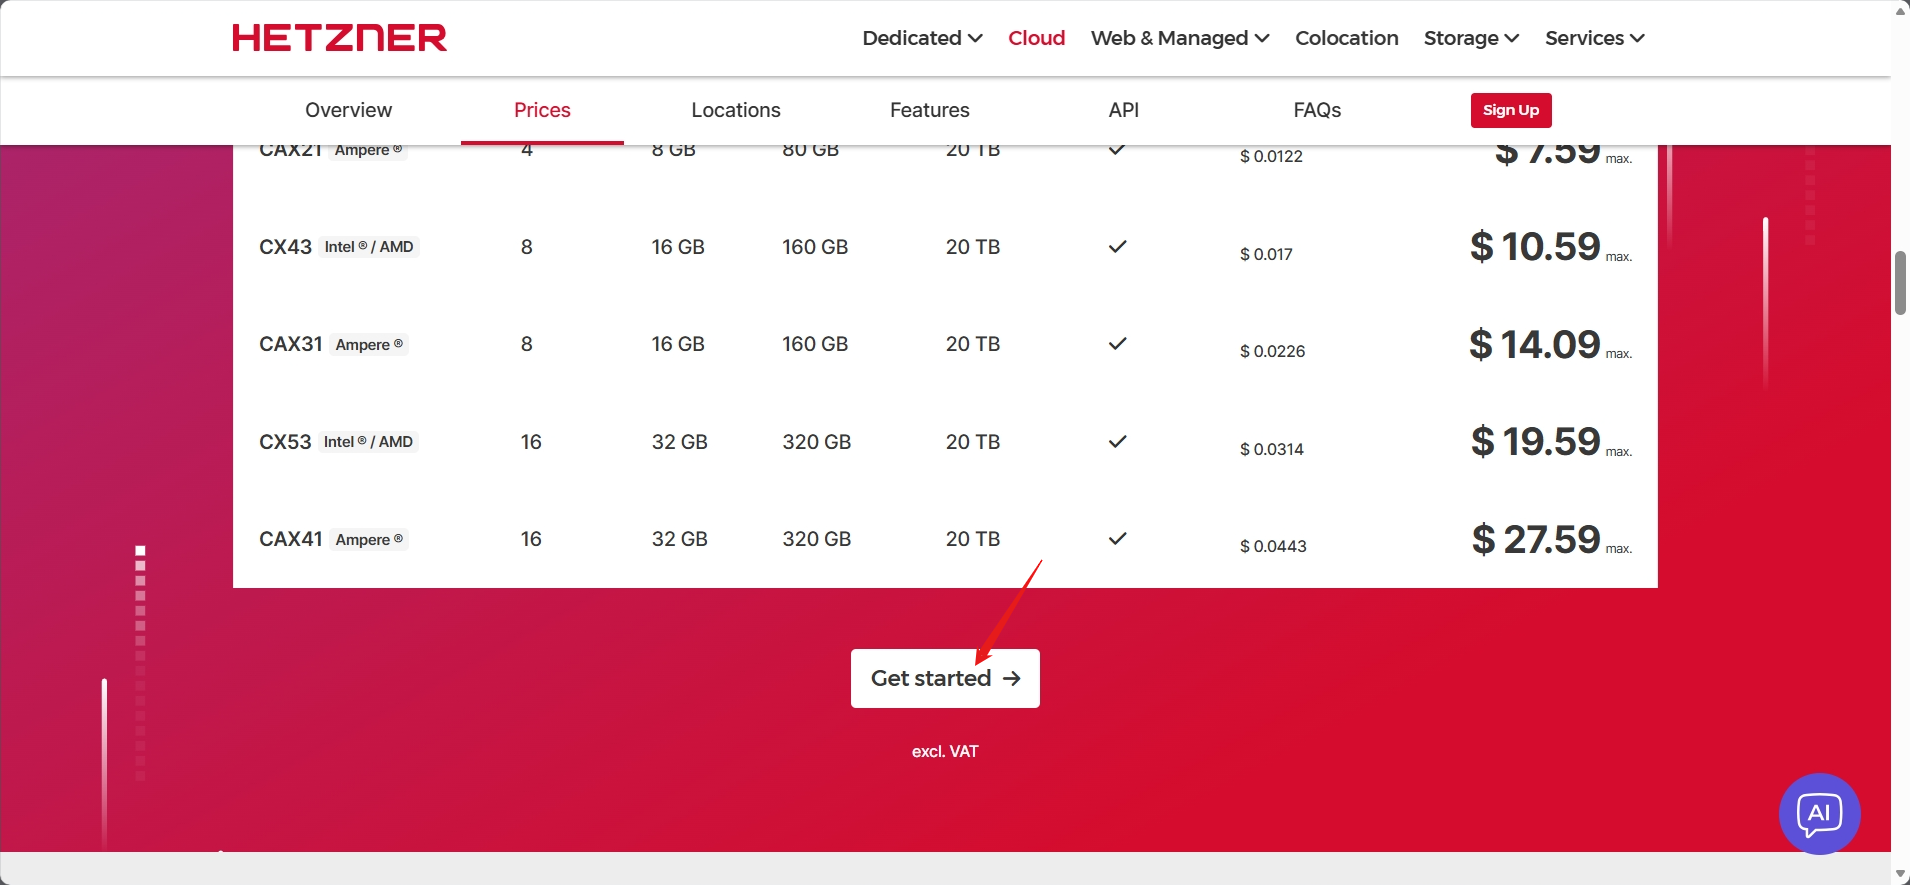The height and width of the screenshot is (885, 1910).
Task: Click the $ 0.0443 hourly price
Action: [x=1273, y=546]
